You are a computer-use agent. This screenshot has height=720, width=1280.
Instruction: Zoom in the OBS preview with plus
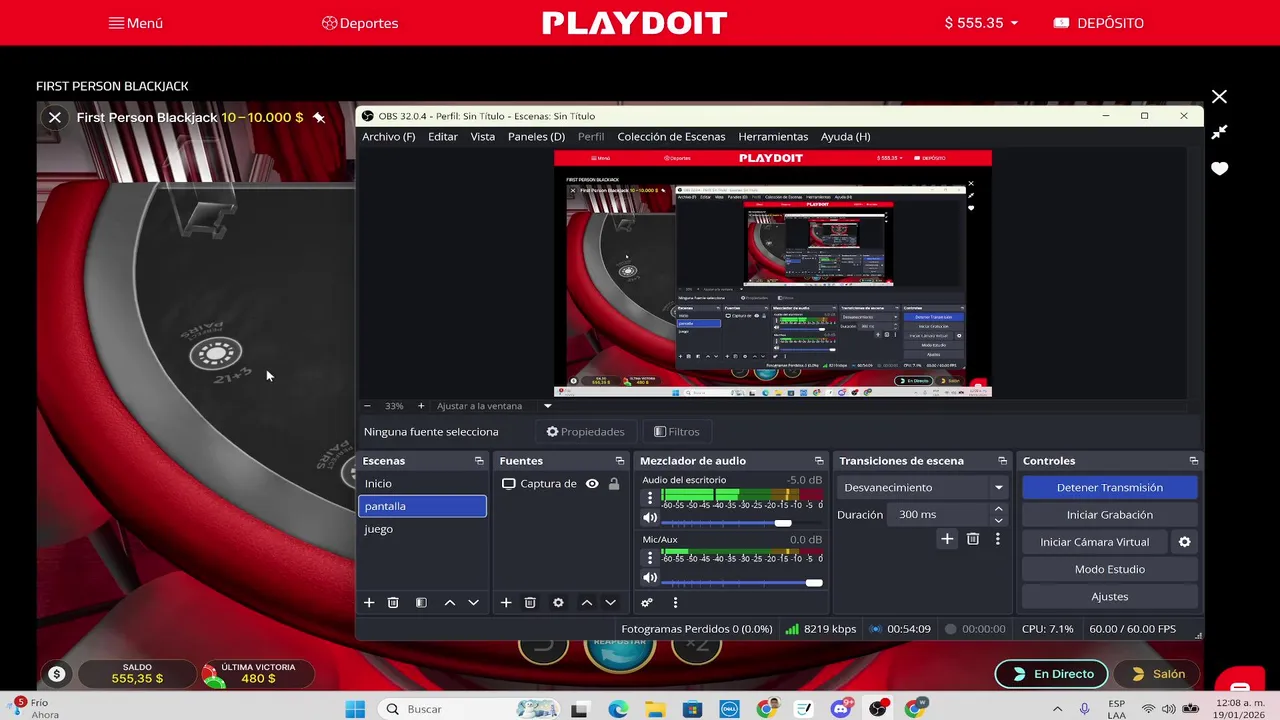point(421,406)
